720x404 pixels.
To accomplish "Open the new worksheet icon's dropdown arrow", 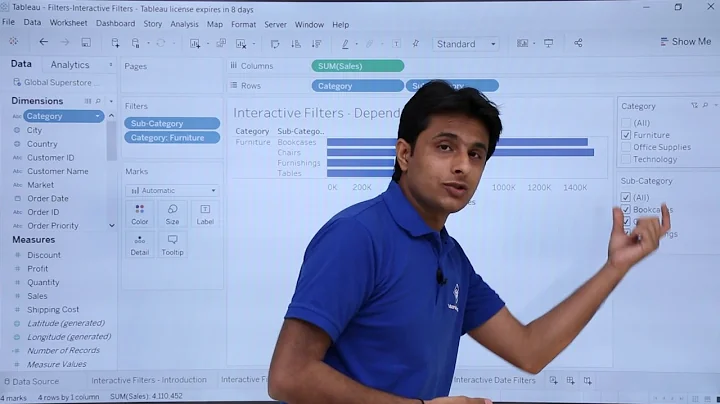I will (208, 44).
